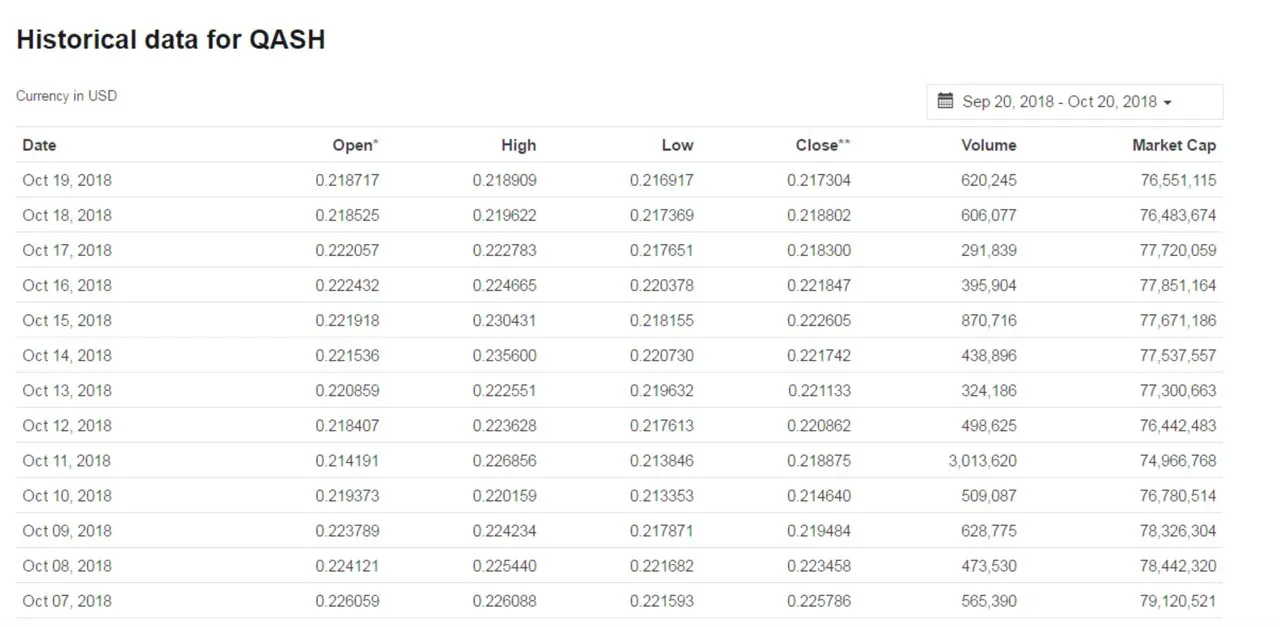Image resolution: width=1280 pixels, height=627 pixels.
Task: Select the Oct 15, 2018 date cell
Action: (x=67, y=321)
